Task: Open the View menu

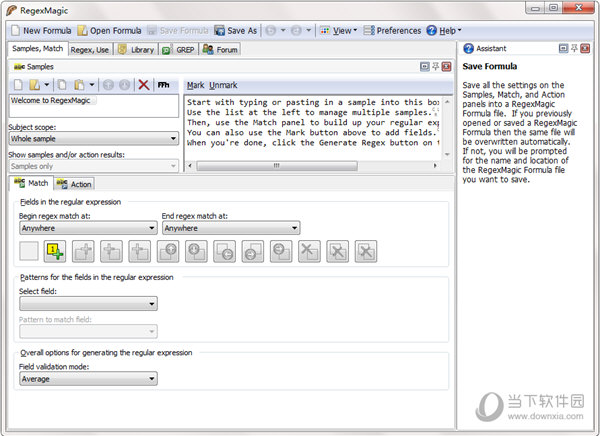Action: [x=338, y=31]
